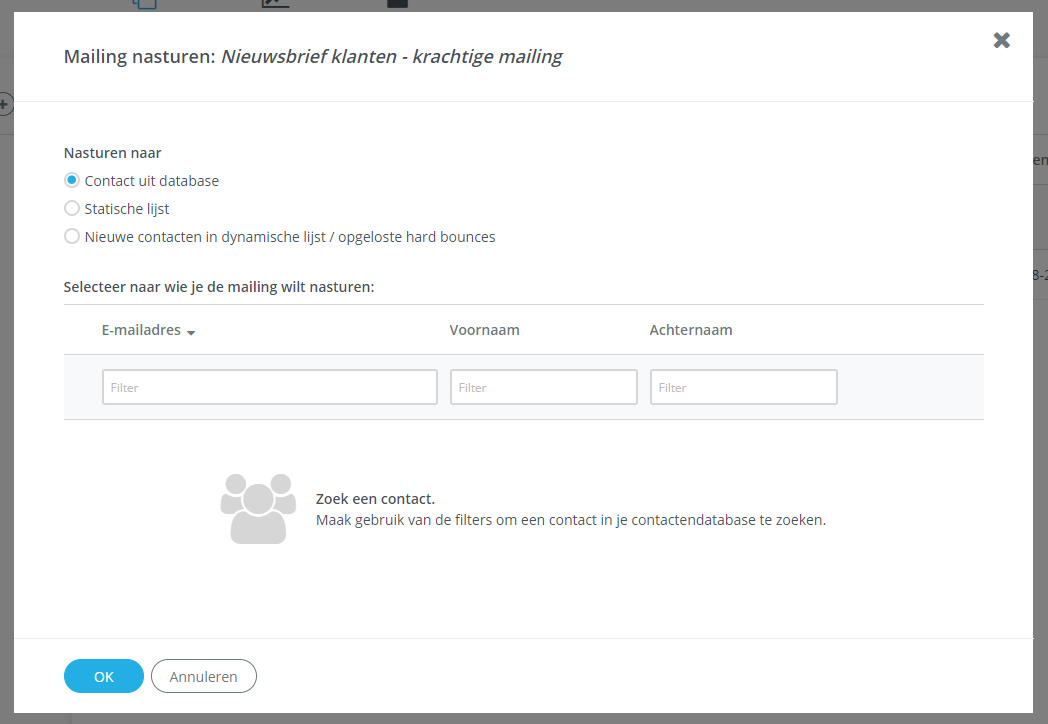Activate the Achternaam filter input
The width and height of the screenshot is (1048, 724).
point(743,387)
